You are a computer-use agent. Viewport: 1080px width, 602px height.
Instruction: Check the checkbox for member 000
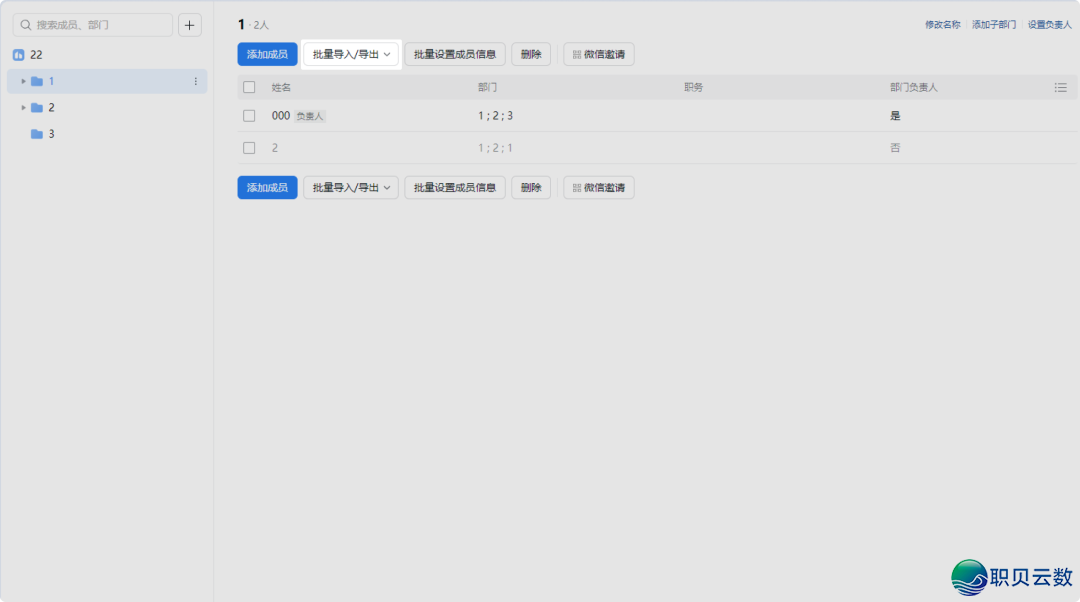click(249, 116)
